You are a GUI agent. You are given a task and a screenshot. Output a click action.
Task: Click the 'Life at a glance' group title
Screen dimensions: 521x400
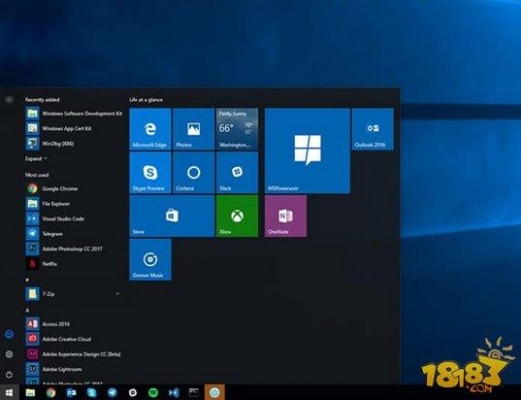pyautogui.click(x=146, y=100)
